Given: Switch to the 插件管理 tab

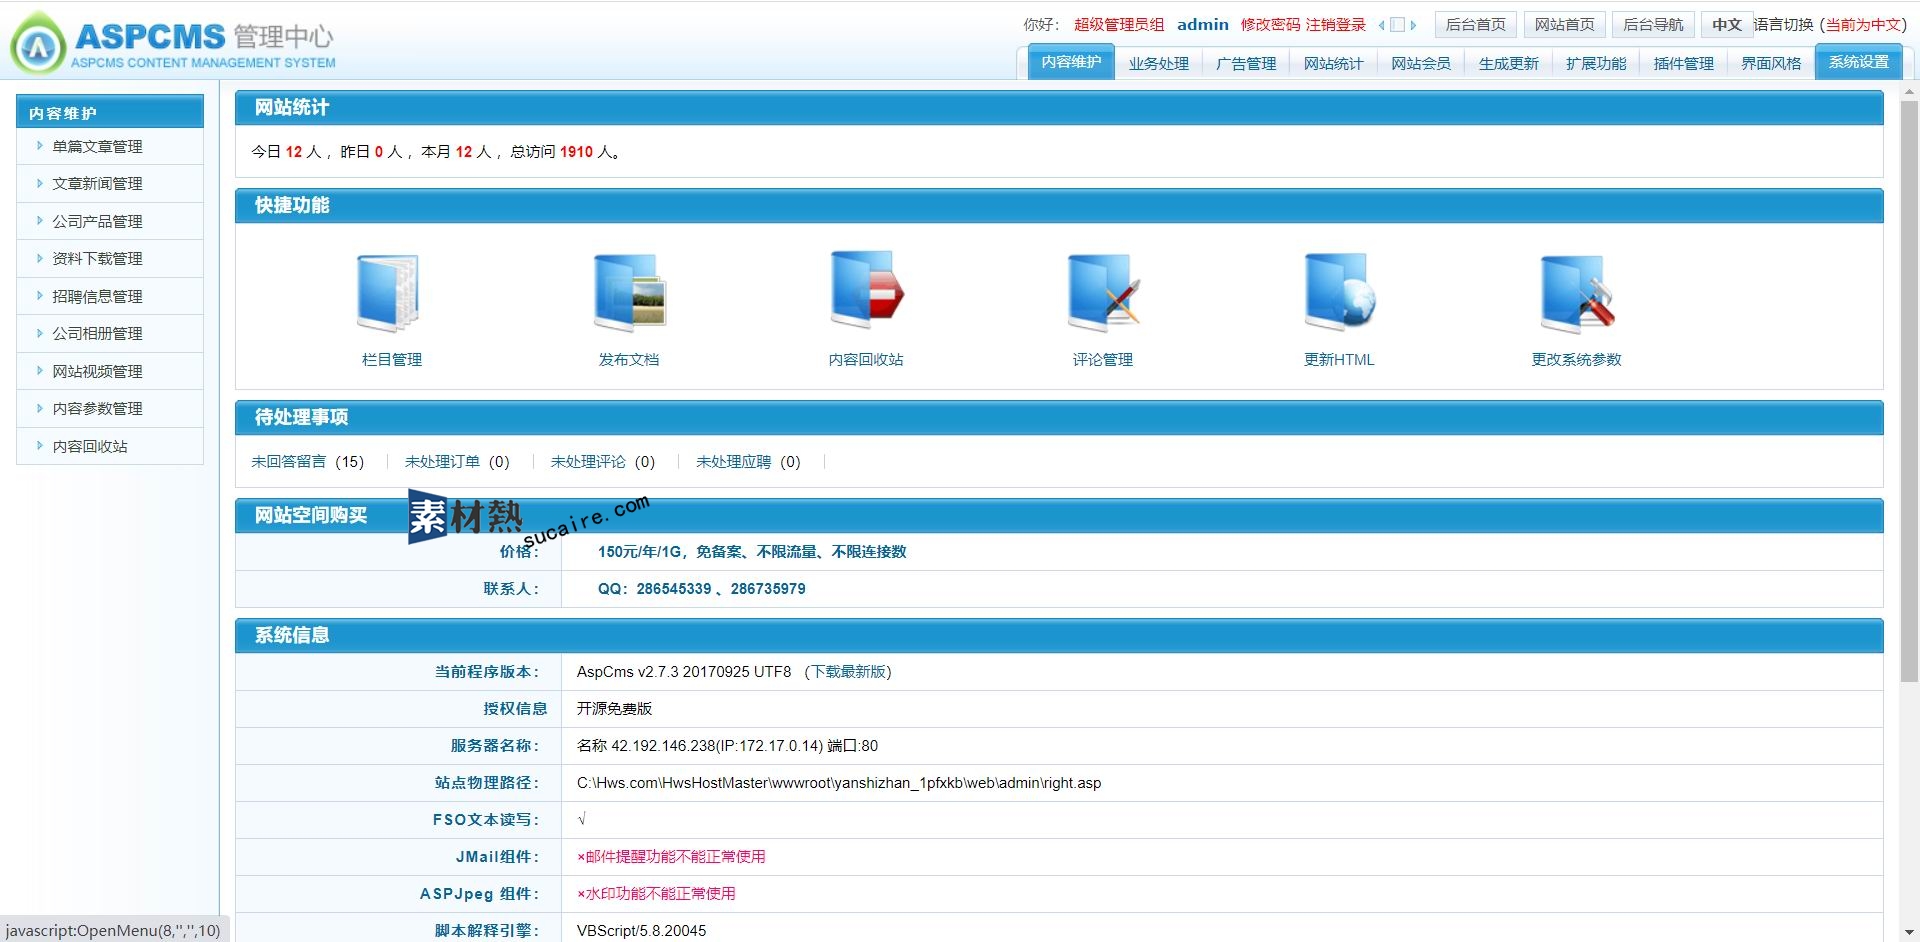Looking at the screenshot, I should 1683,63.
